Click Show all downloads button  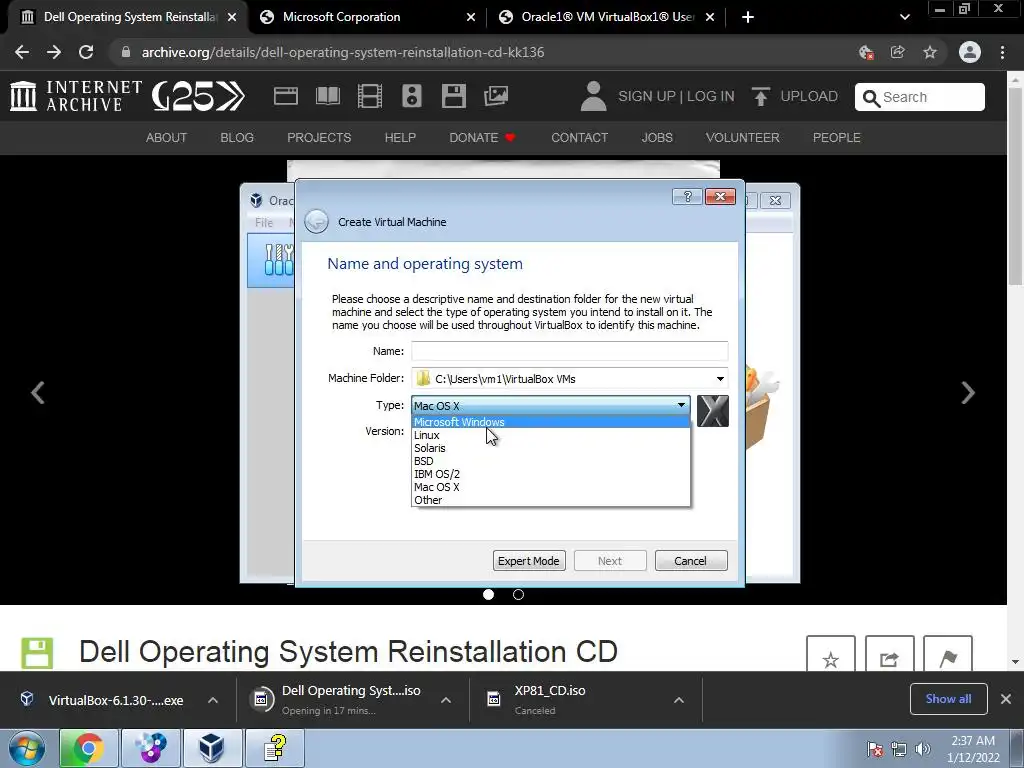coord(948,699)
